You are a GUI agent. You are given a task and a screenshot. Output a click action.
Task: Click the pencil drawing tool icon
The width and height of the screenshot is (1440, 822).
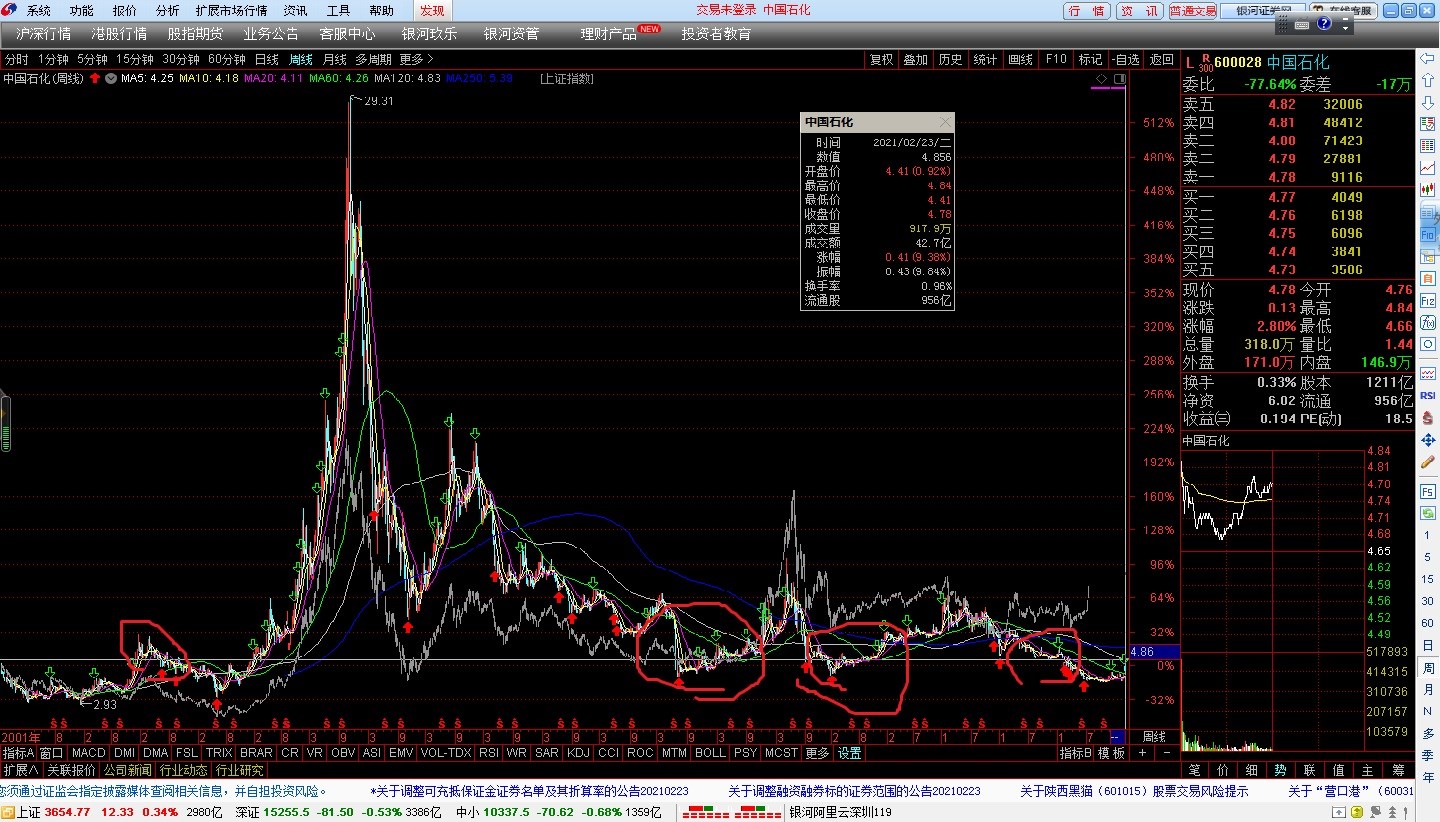(1428, 463)
